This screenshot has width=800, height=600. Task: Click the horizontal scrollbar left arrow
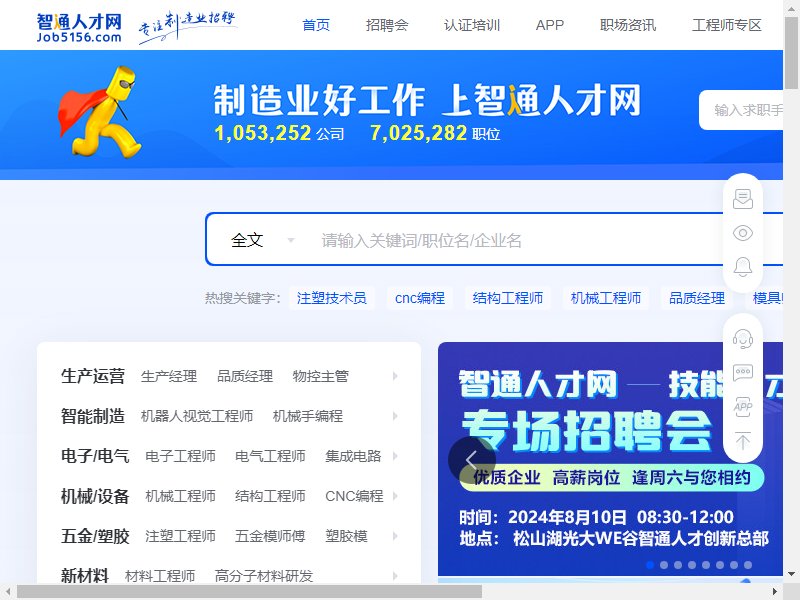tap(8, 592)
